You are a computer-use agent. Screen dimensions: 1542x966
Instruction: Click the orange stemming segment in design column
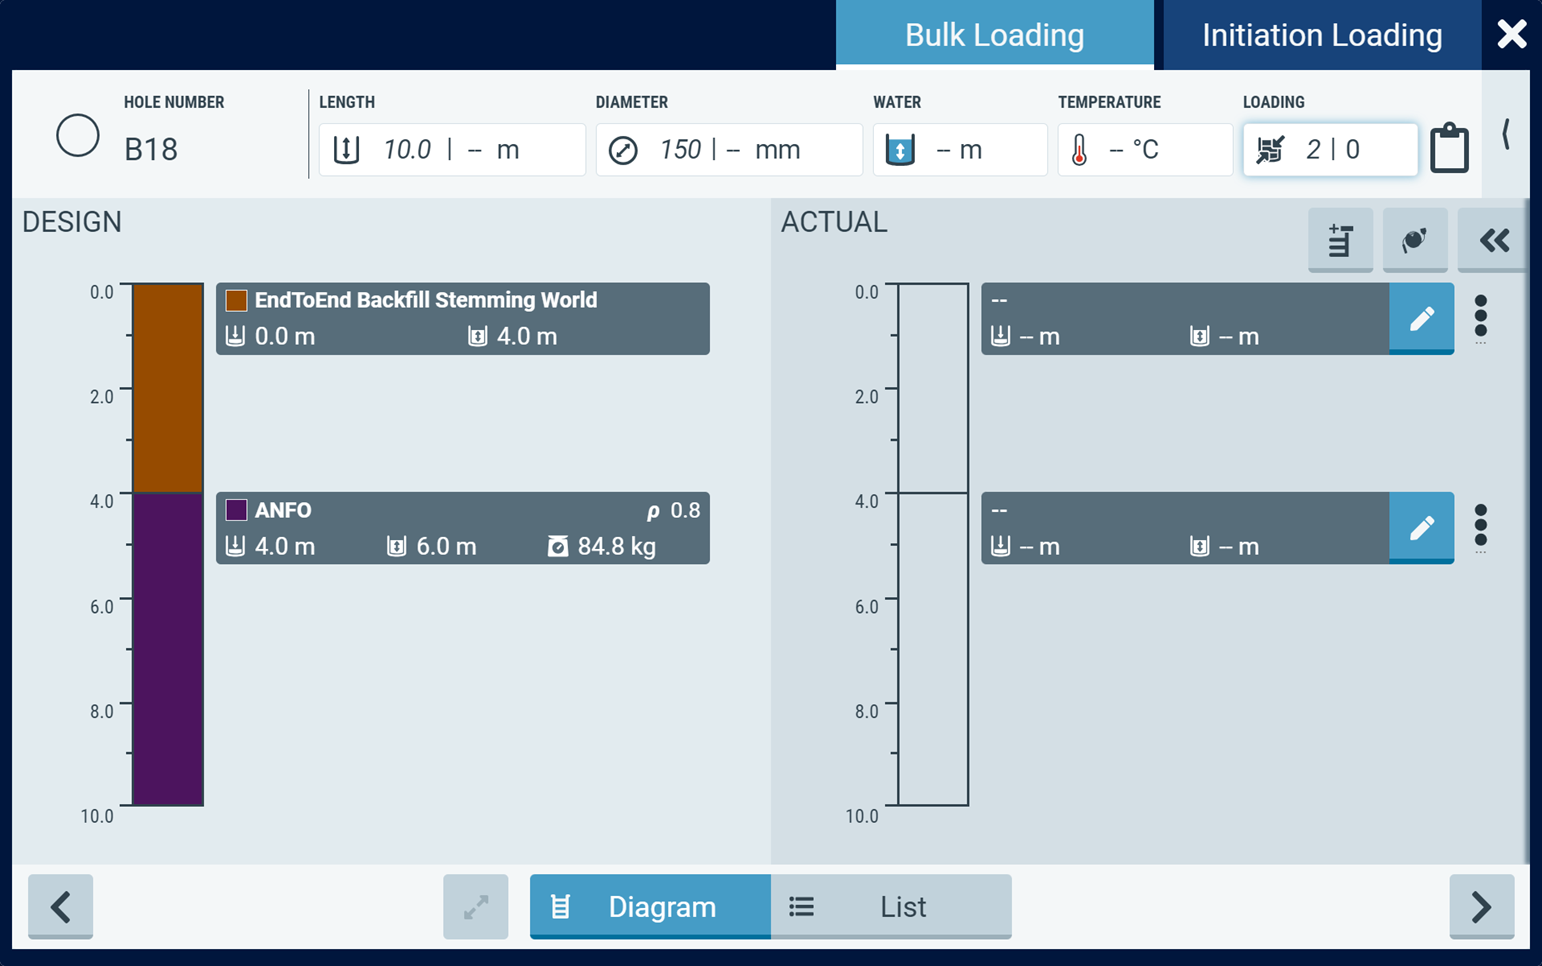point(168,388)
